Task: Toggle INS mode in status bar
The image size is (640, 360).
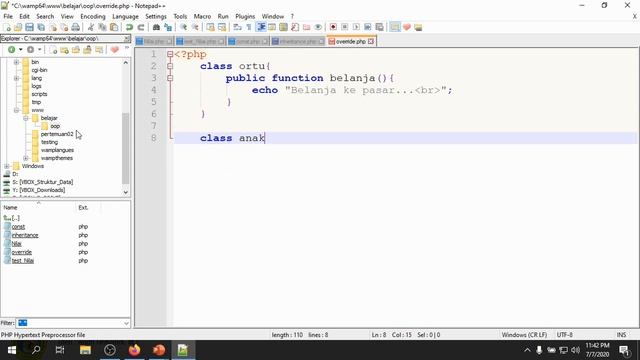Action: coord(621,335)
